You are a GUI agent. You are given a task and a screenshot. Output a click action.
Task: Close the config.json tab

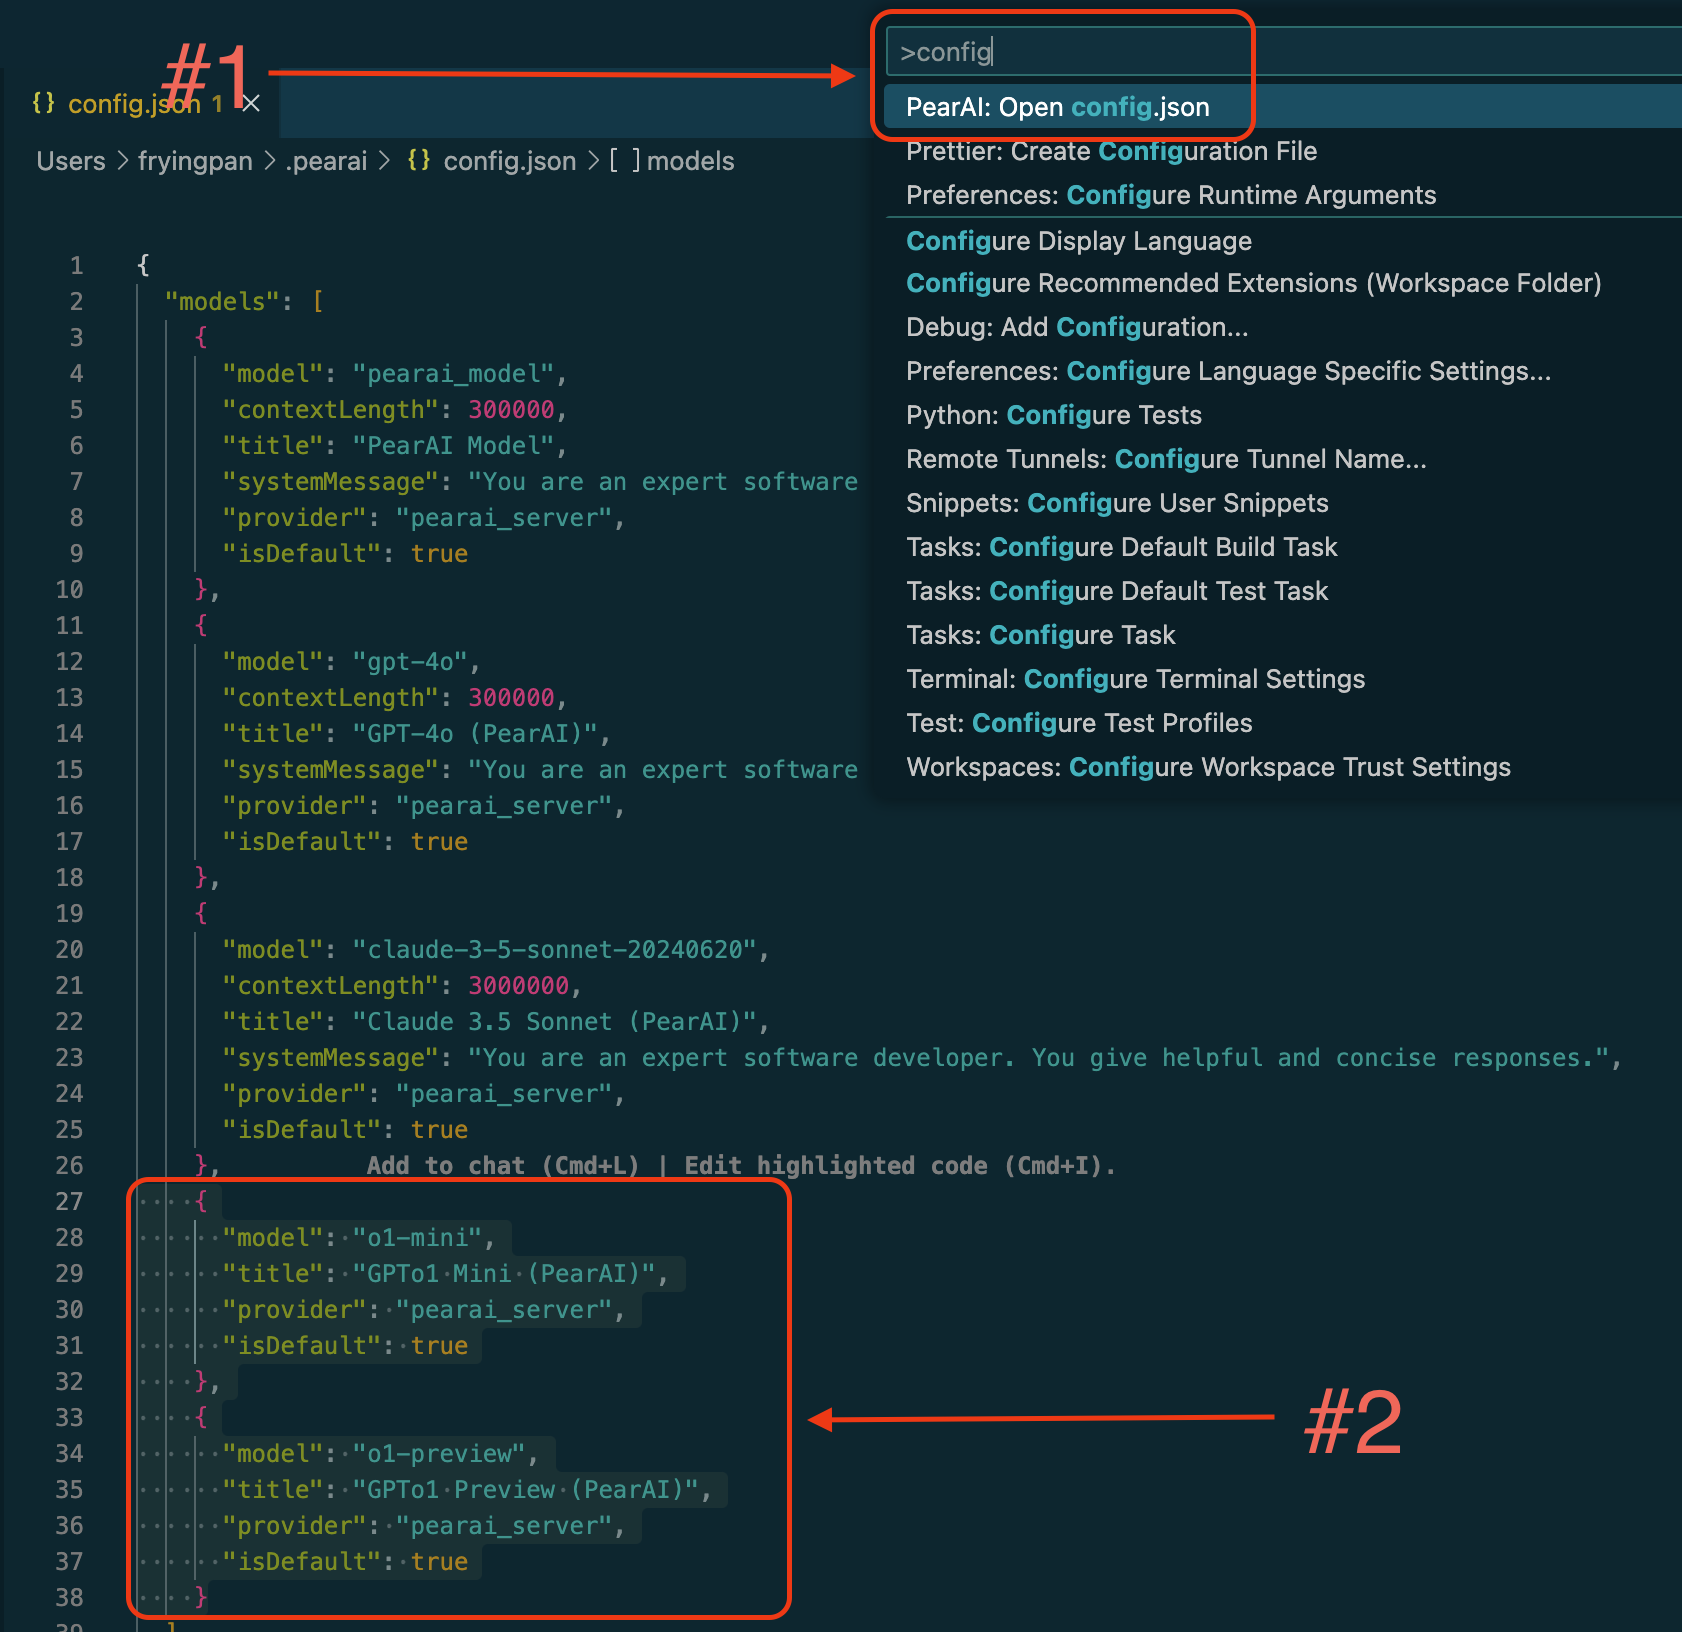pos(250,103)
